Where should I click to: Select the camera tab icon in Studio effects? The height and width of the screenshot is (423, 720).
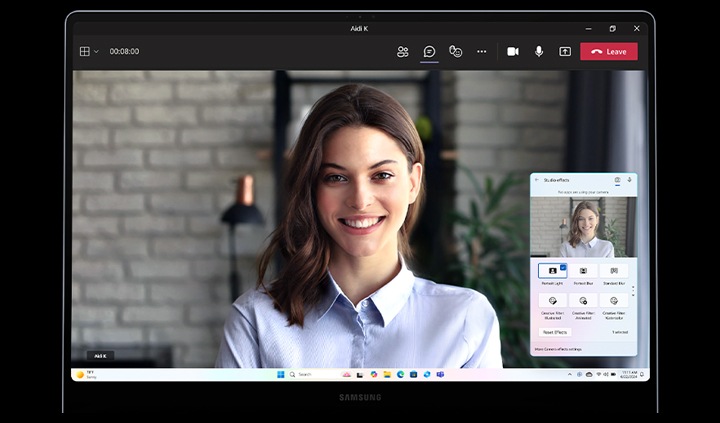(x=617, y=180)
